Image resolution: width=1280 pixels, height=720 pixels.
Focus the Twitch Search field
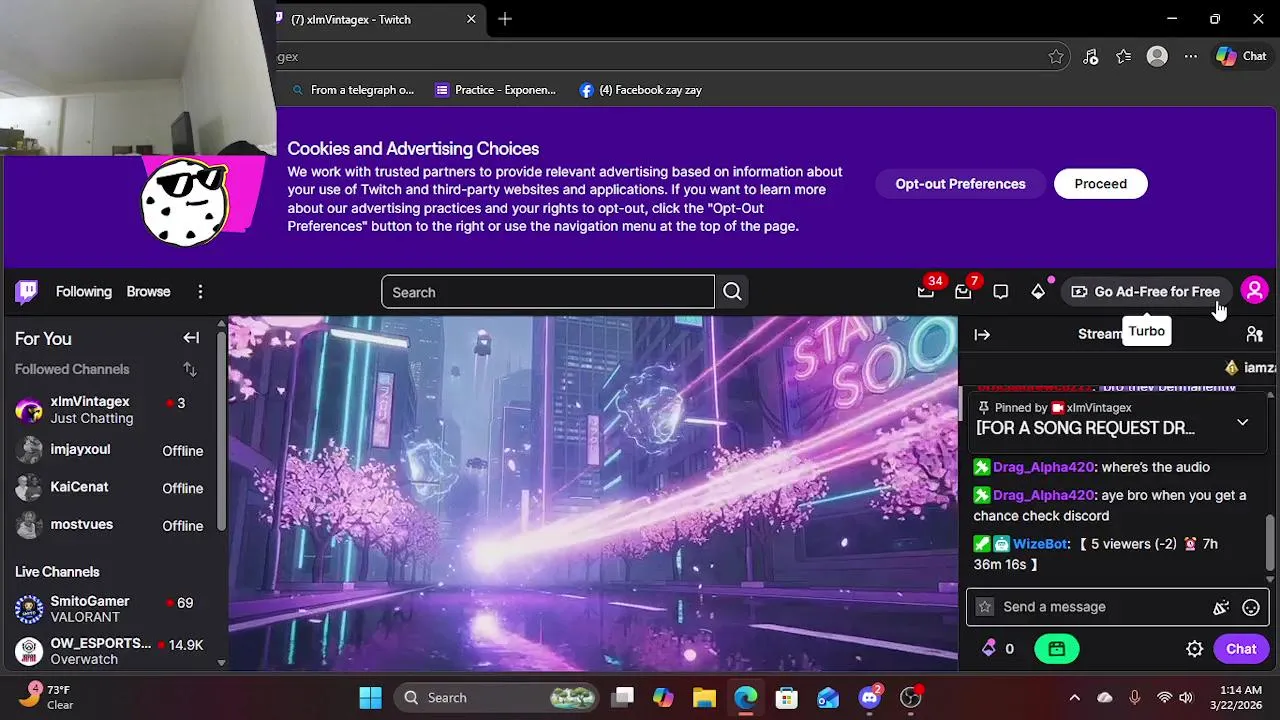click(x=548, y=292)
